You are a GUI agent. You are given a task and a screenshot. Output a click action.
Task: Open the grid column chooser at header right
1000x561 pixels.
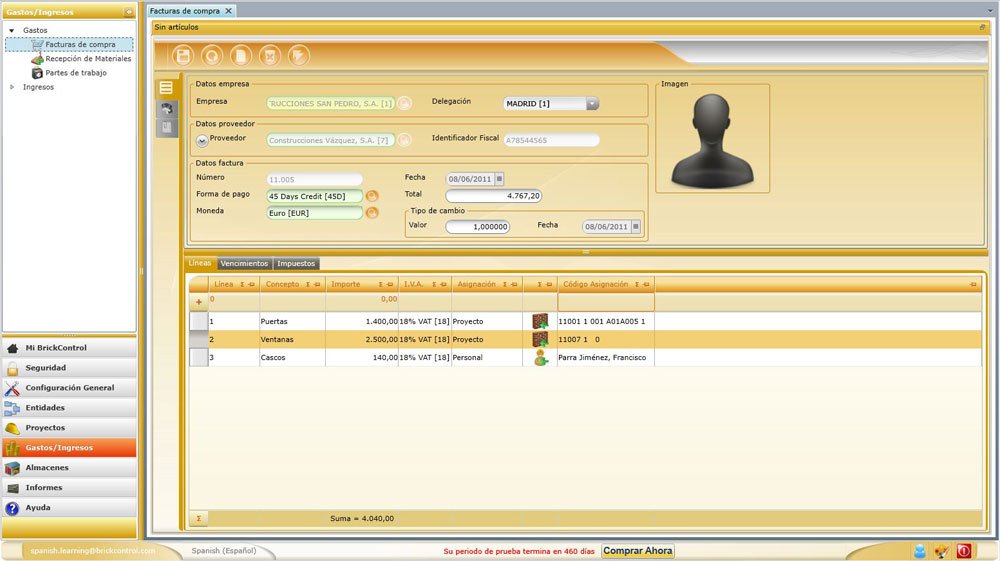[x=973, y=284]
